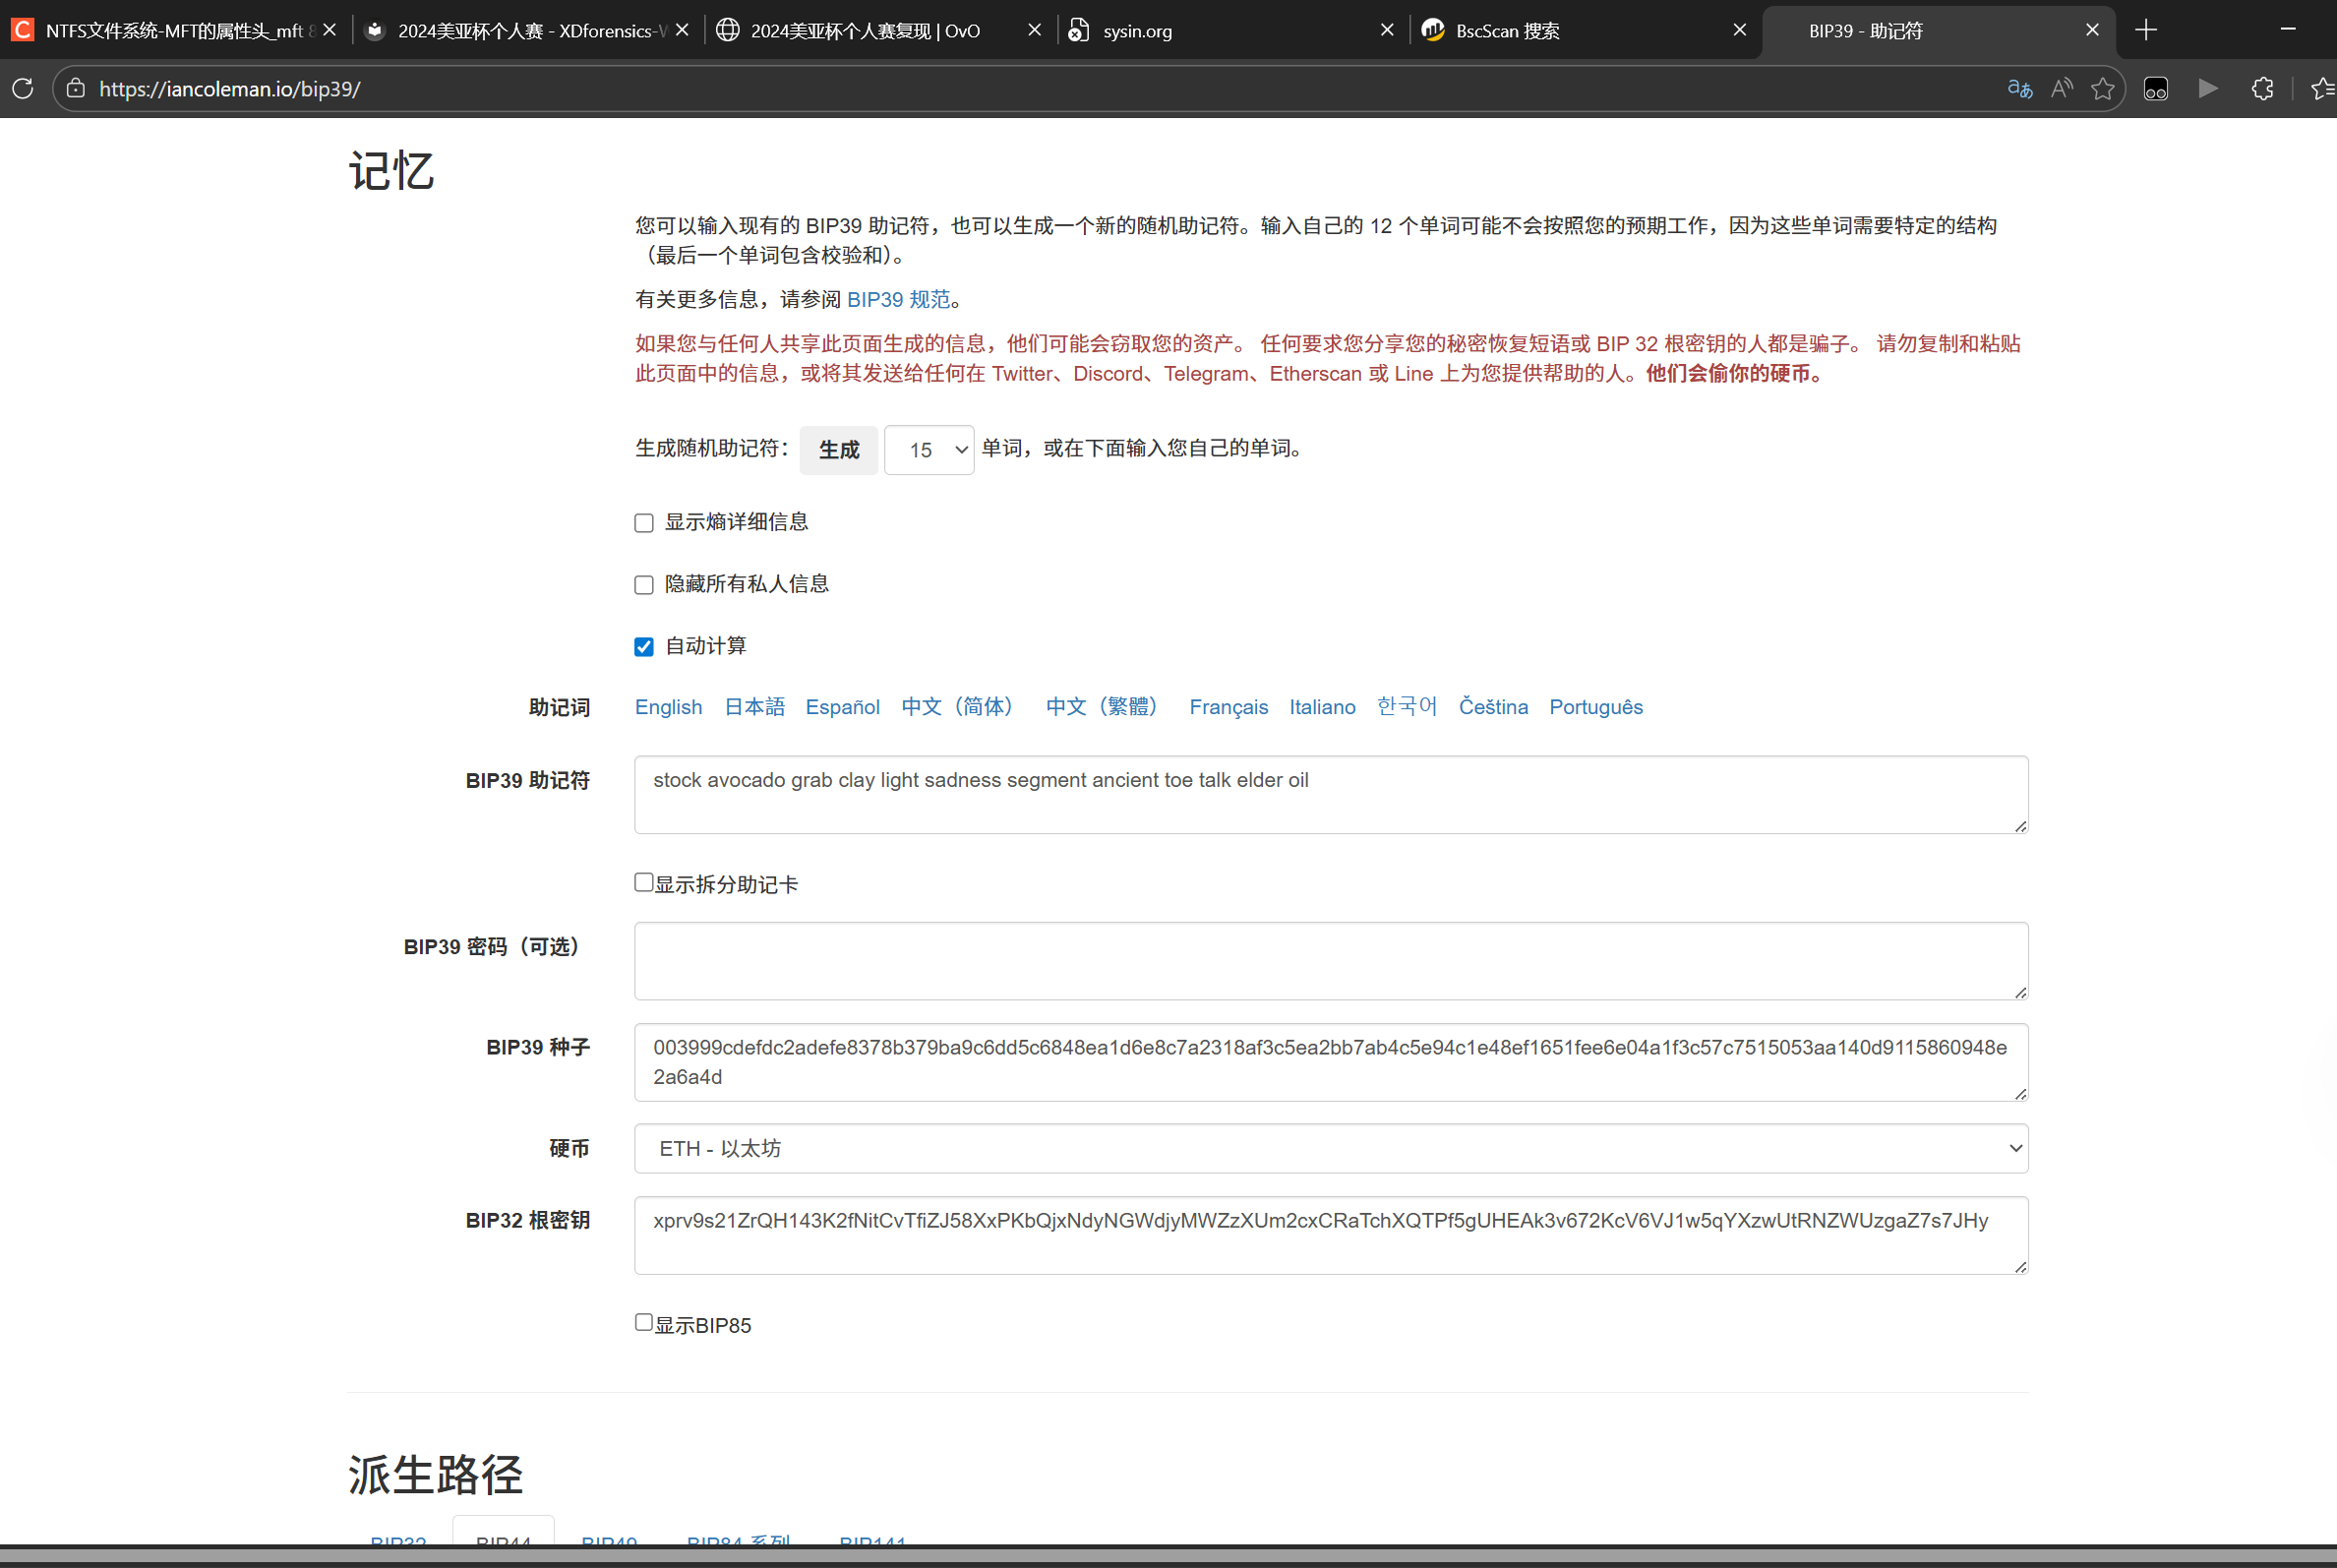Screen dimensions: 2337x1568
Task: Switch to the sysin.org tab
Action: coord(1231,30)
